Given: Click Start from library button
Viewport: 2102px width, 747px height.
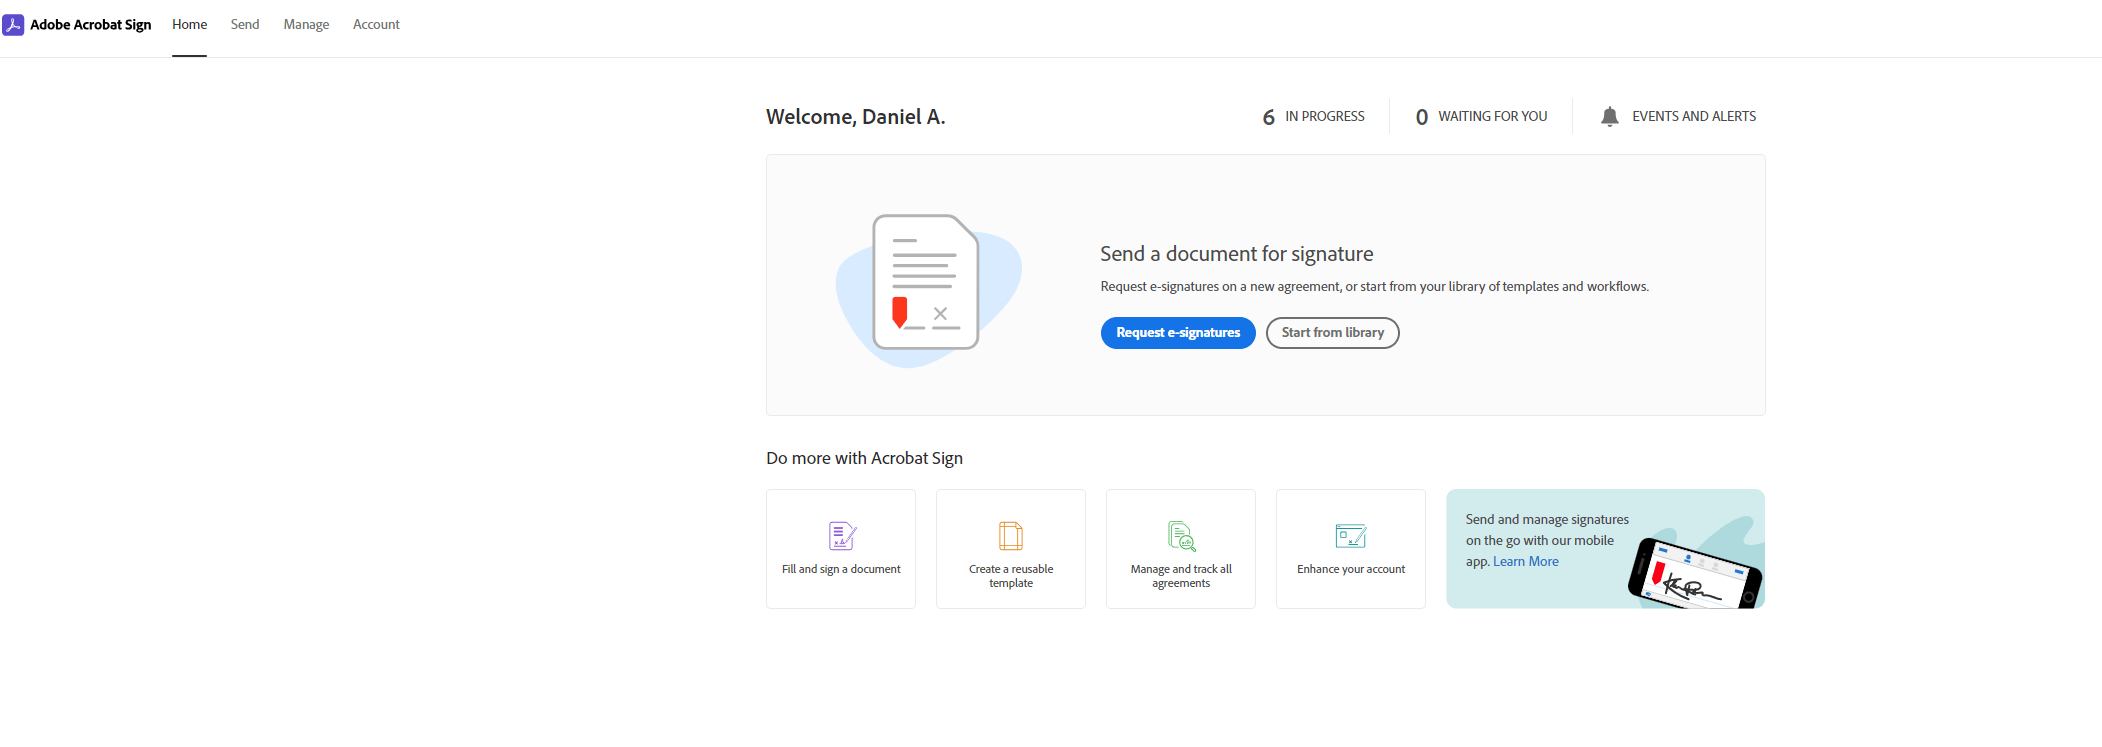Looking at the screenshot, I should 1333,333.
